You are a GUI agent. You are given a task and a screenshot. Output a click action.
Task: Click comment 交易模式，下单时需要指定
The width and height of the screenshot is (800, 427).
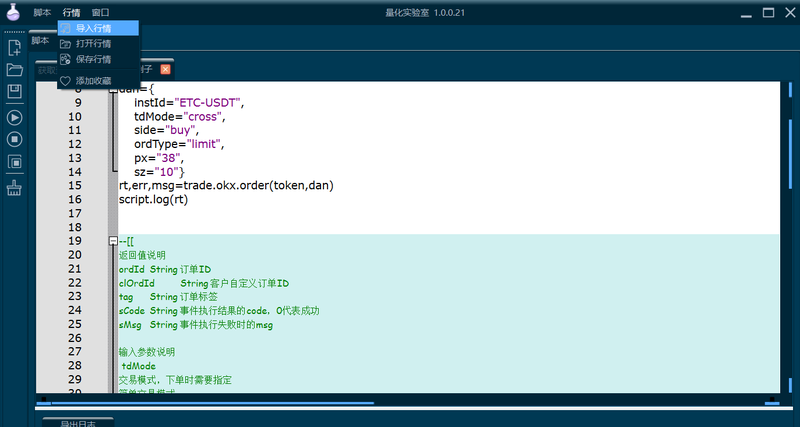coord(175,380)
